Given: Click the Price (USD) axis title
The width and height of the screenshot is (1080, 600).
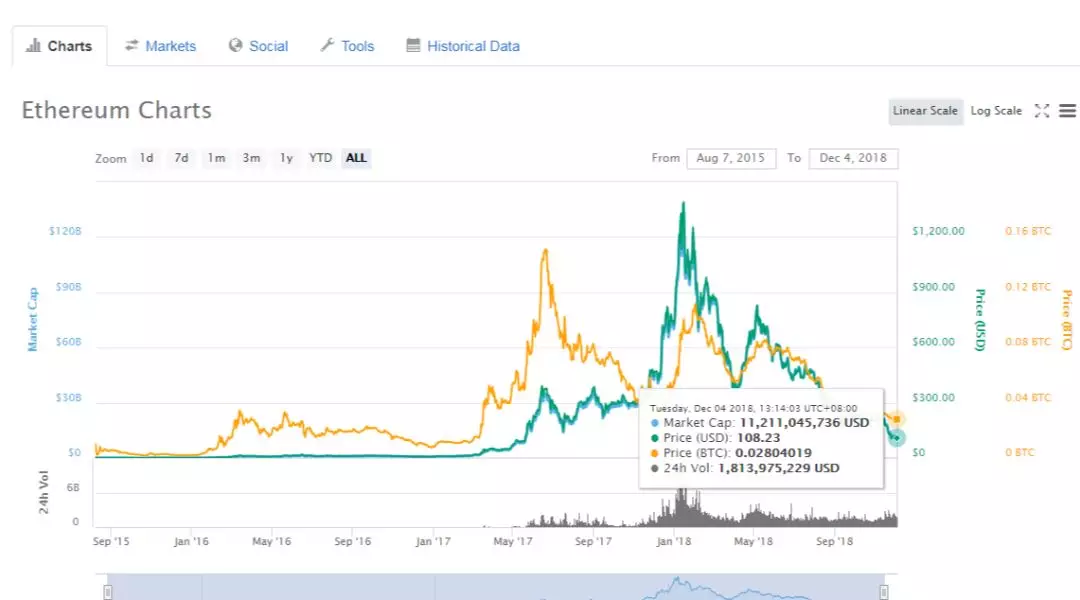Looking at the screenshot, I should [980, 320].
